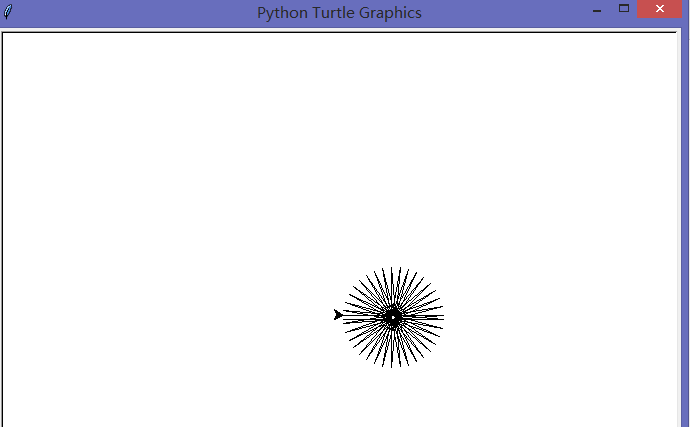Maximize the Python Turtle Graphics window

click(624, 8)
